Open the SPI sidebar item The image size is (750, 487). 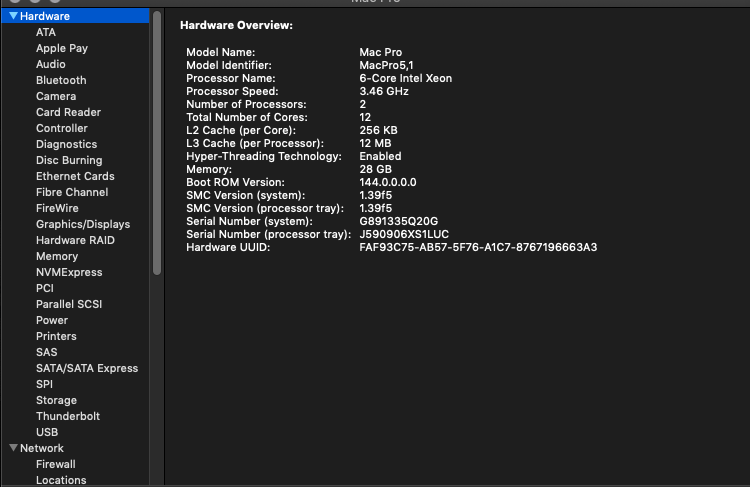click(44, 384)
